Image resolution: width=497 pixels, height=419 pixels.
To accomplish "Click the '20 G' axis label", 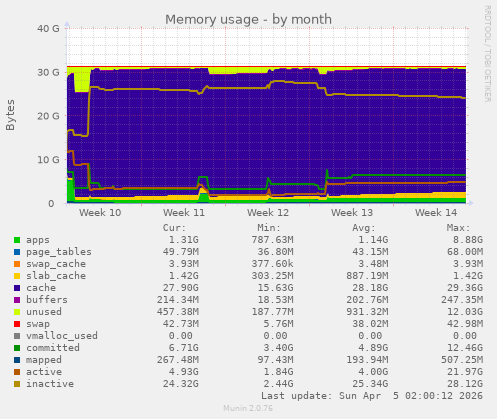I will point(48,116).
